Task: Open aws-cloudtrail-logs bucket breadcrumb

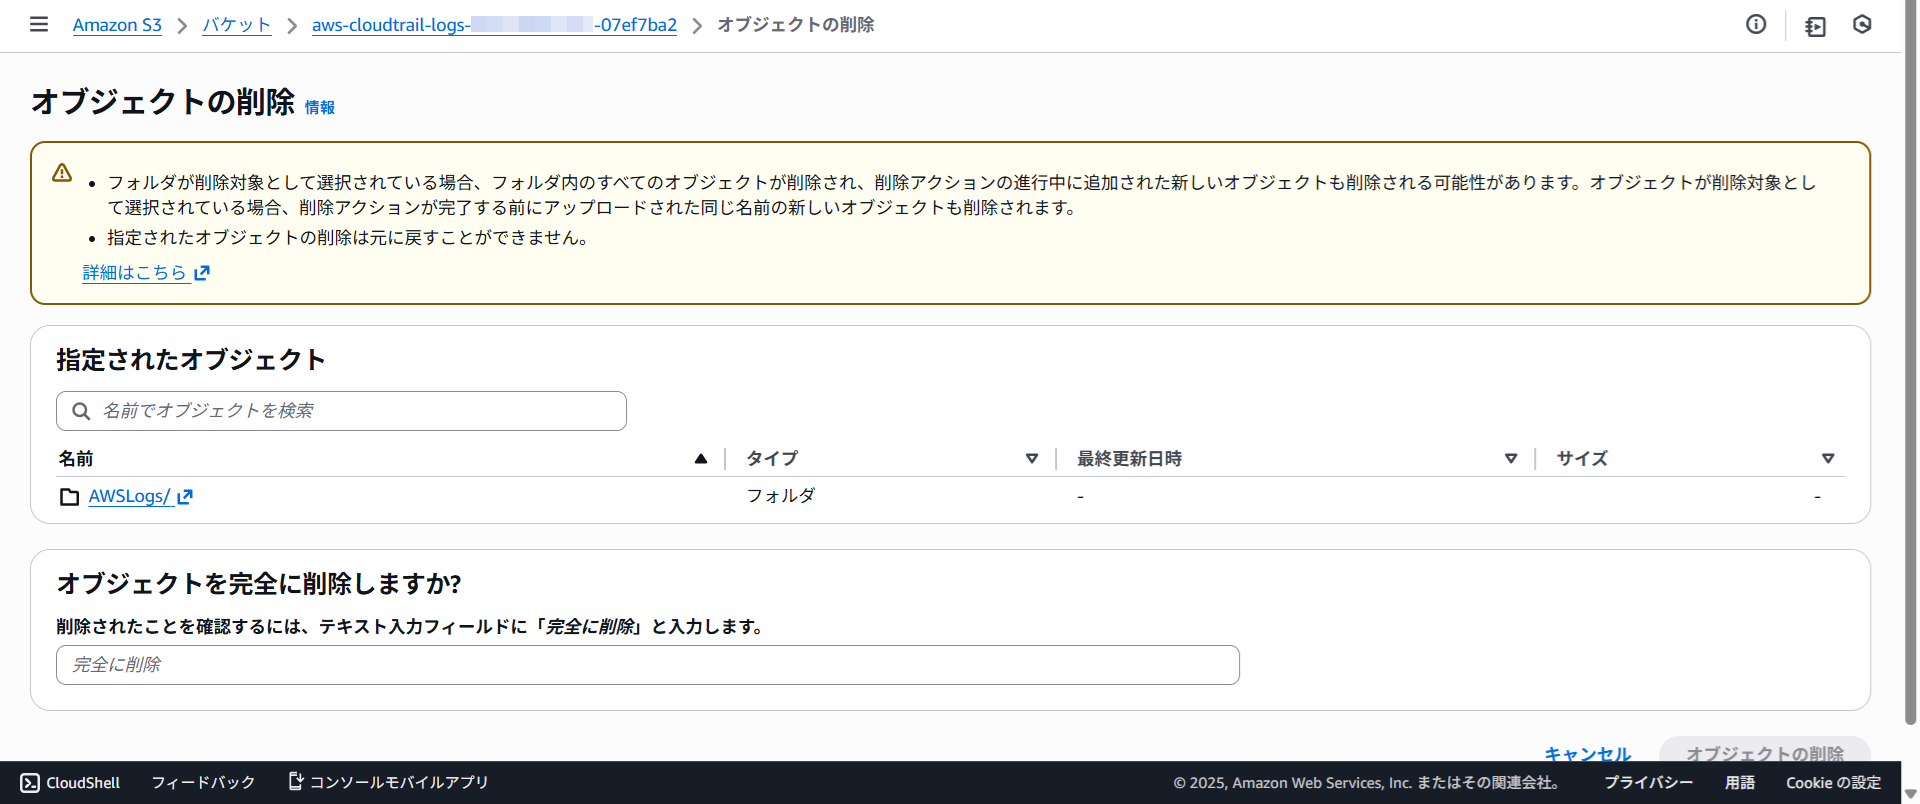Action: (x=494, y=25)
